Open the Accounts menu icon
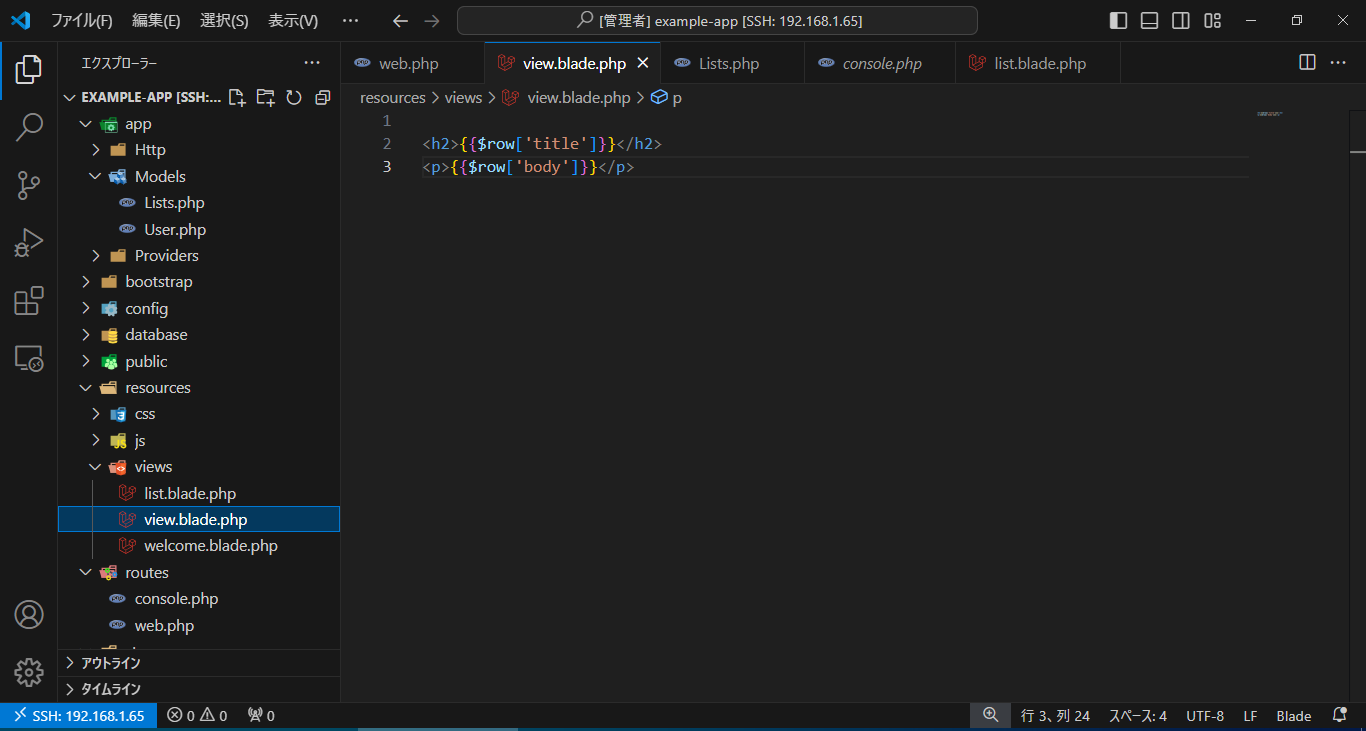 pos(29,614)
